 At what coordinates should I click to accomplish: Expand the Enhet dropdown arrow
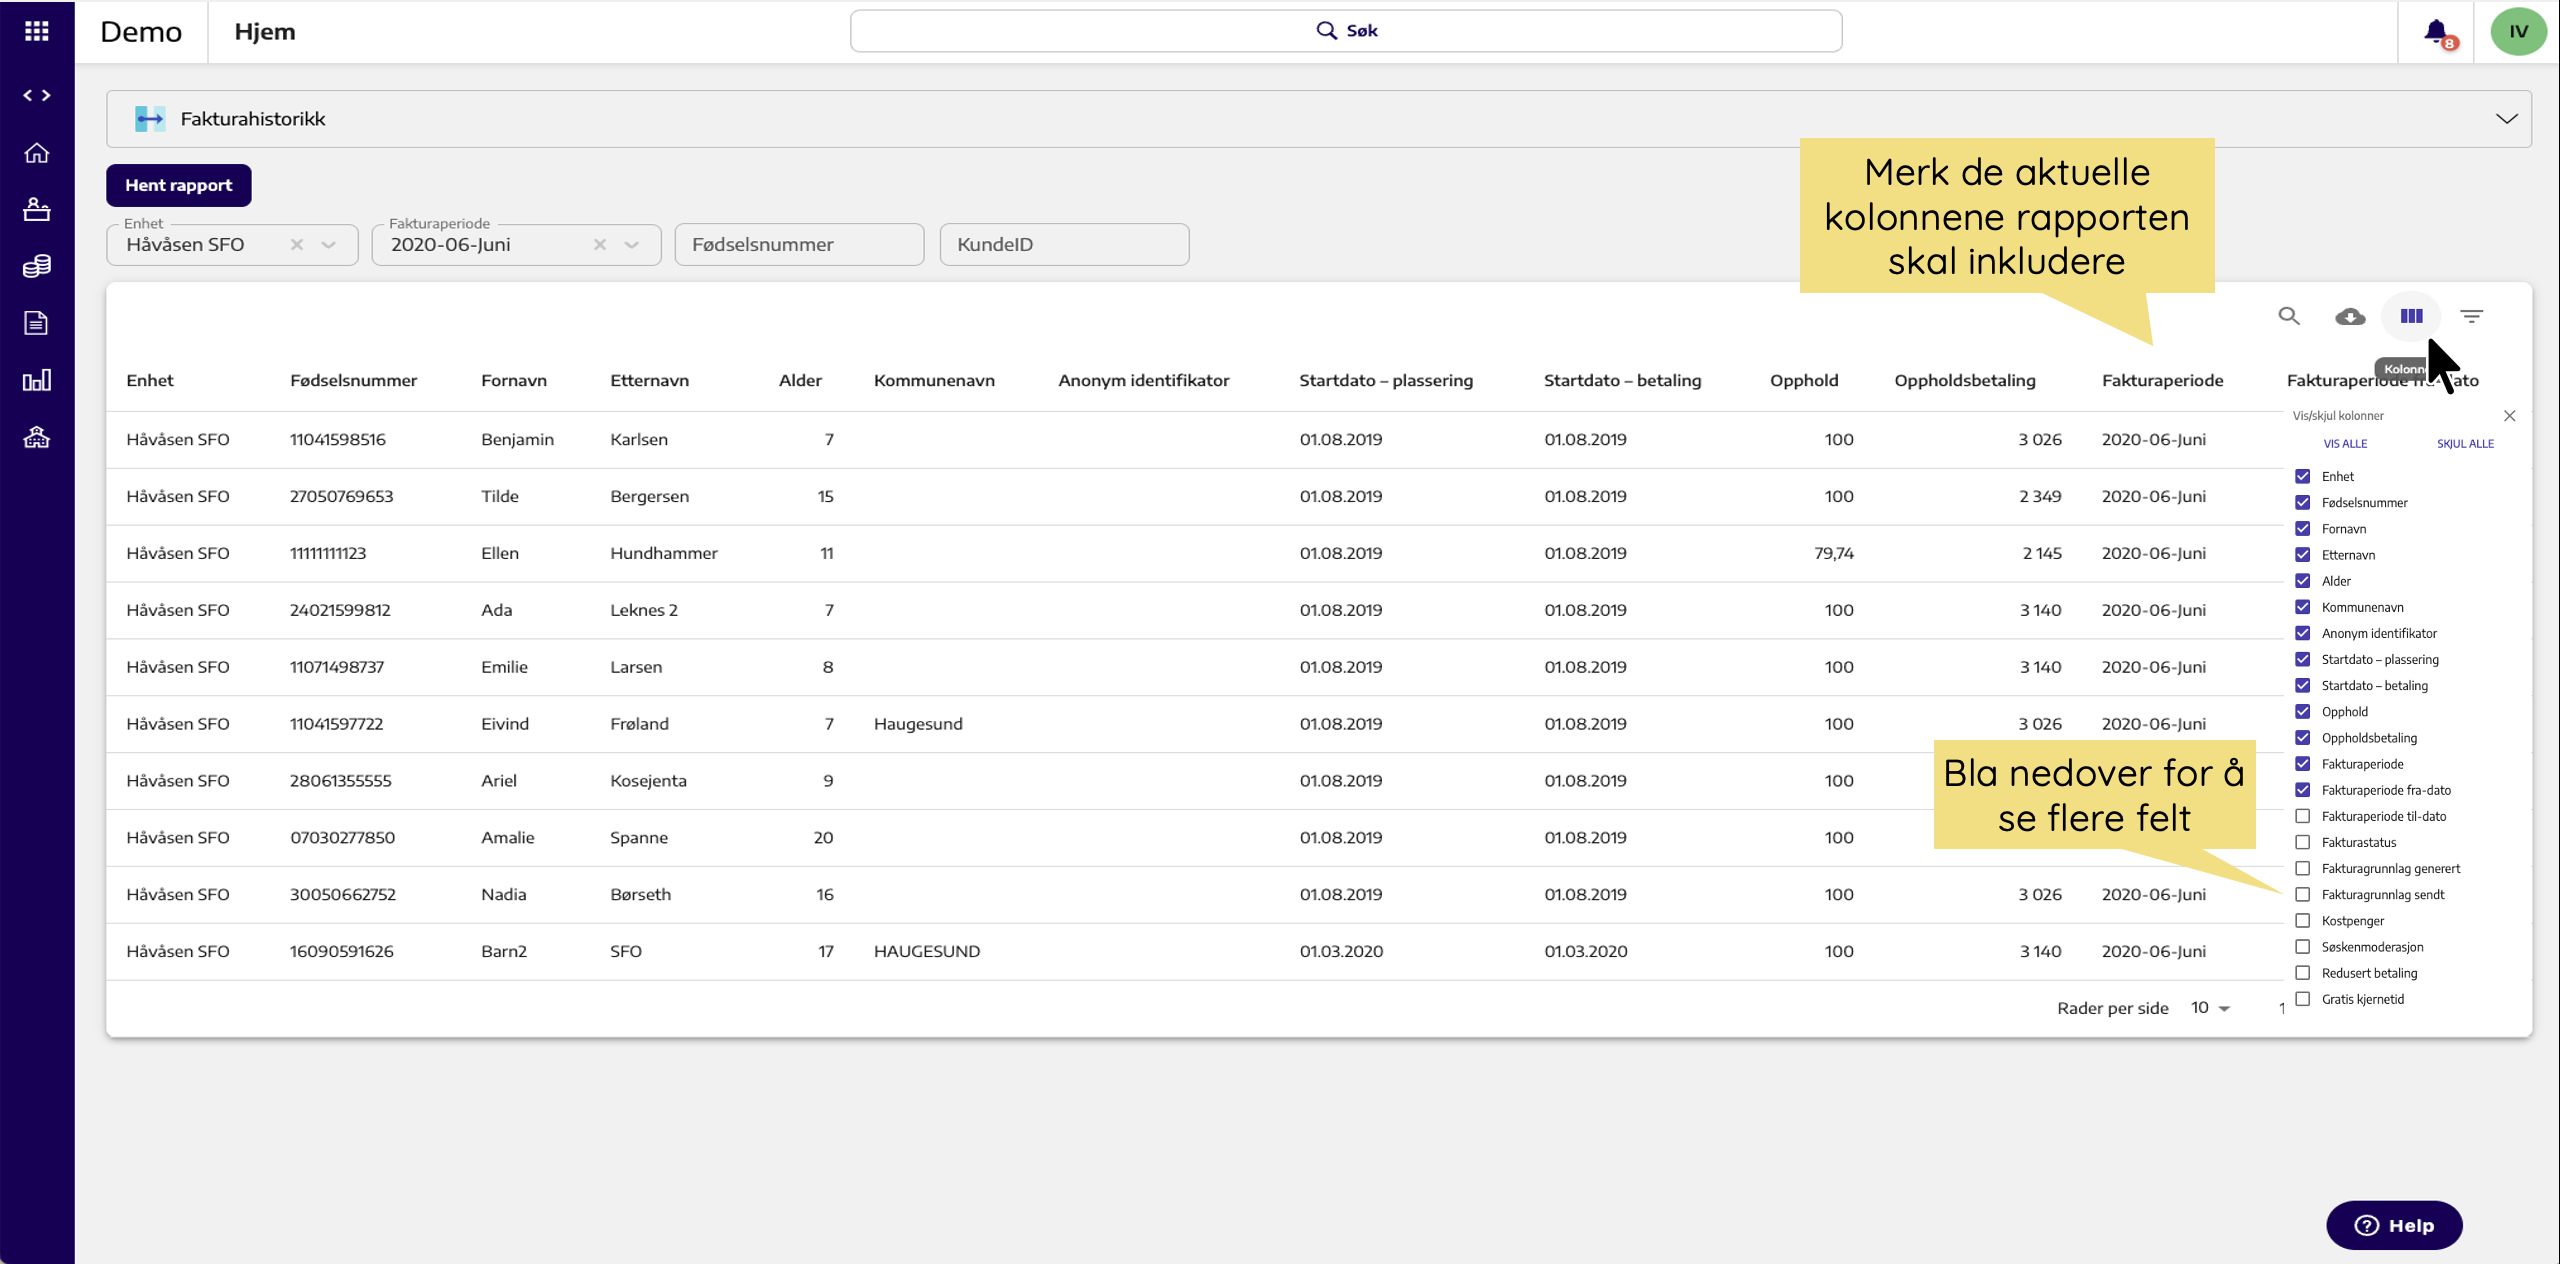tap(328, 245)
